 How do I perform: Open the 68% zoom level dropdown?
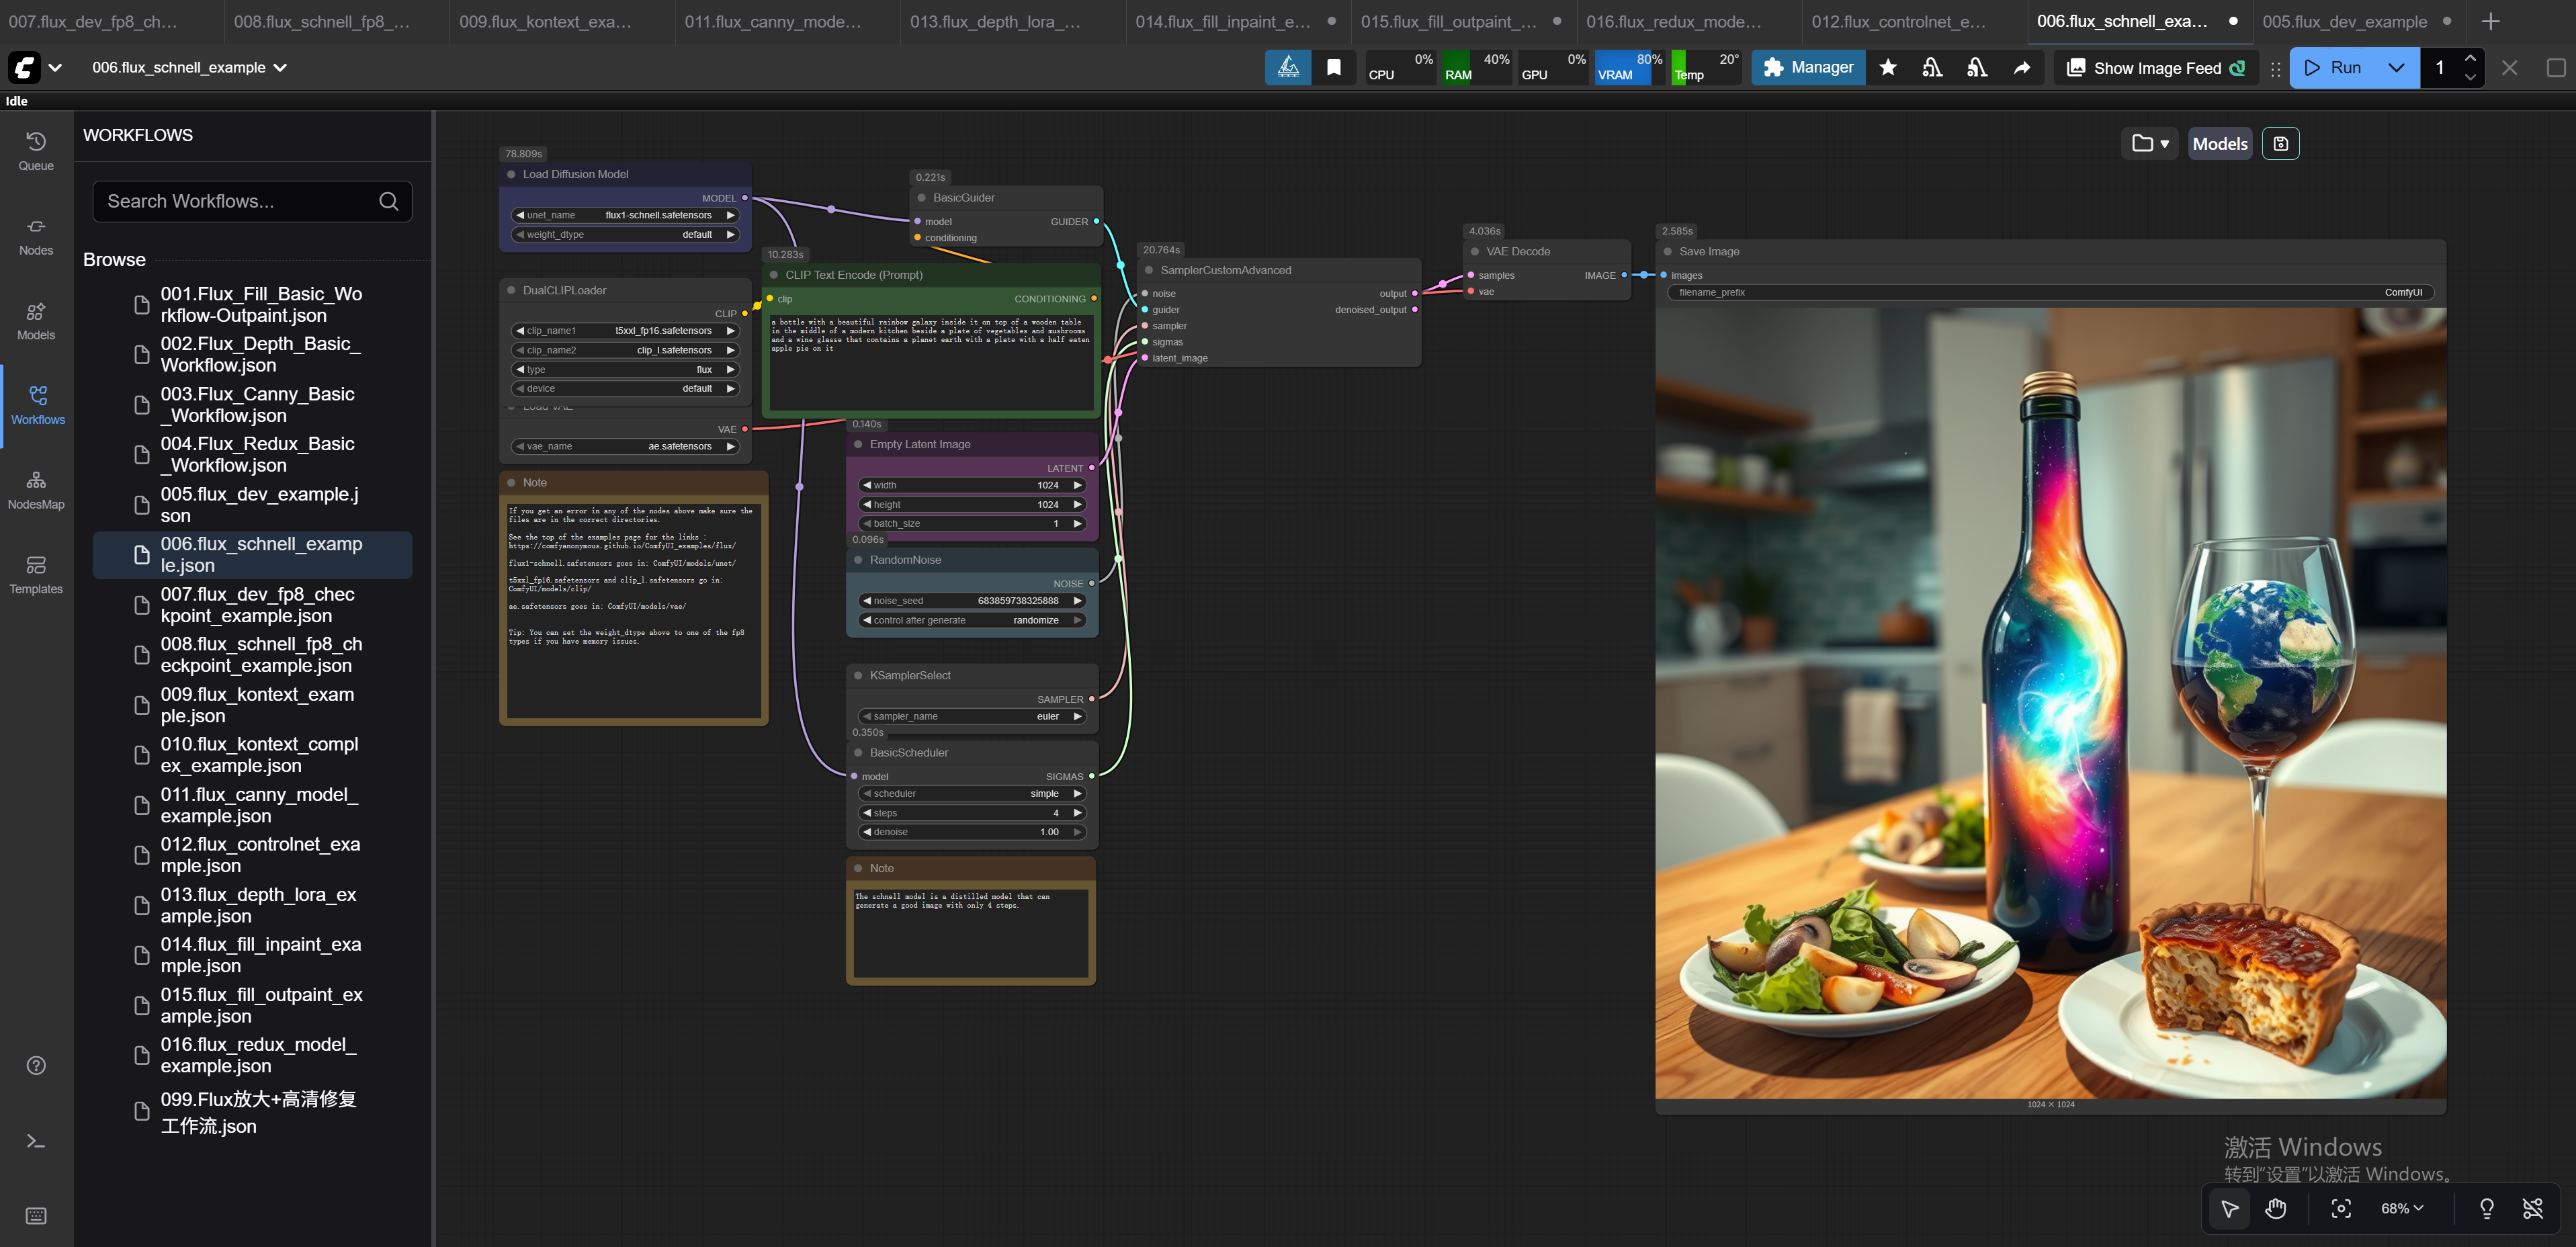point(2401,1208)
